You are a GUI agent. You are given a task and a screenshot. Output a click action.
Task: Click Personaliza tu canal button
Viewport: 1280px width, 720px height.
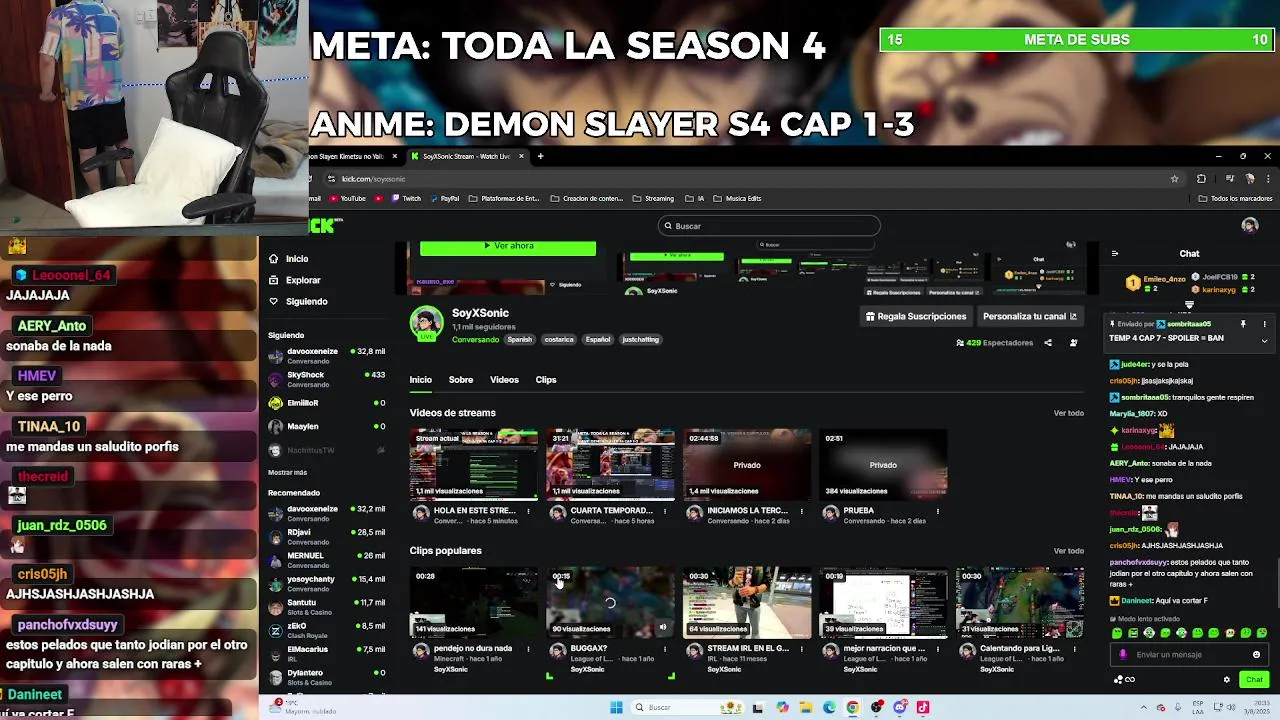click(1029, 316)
